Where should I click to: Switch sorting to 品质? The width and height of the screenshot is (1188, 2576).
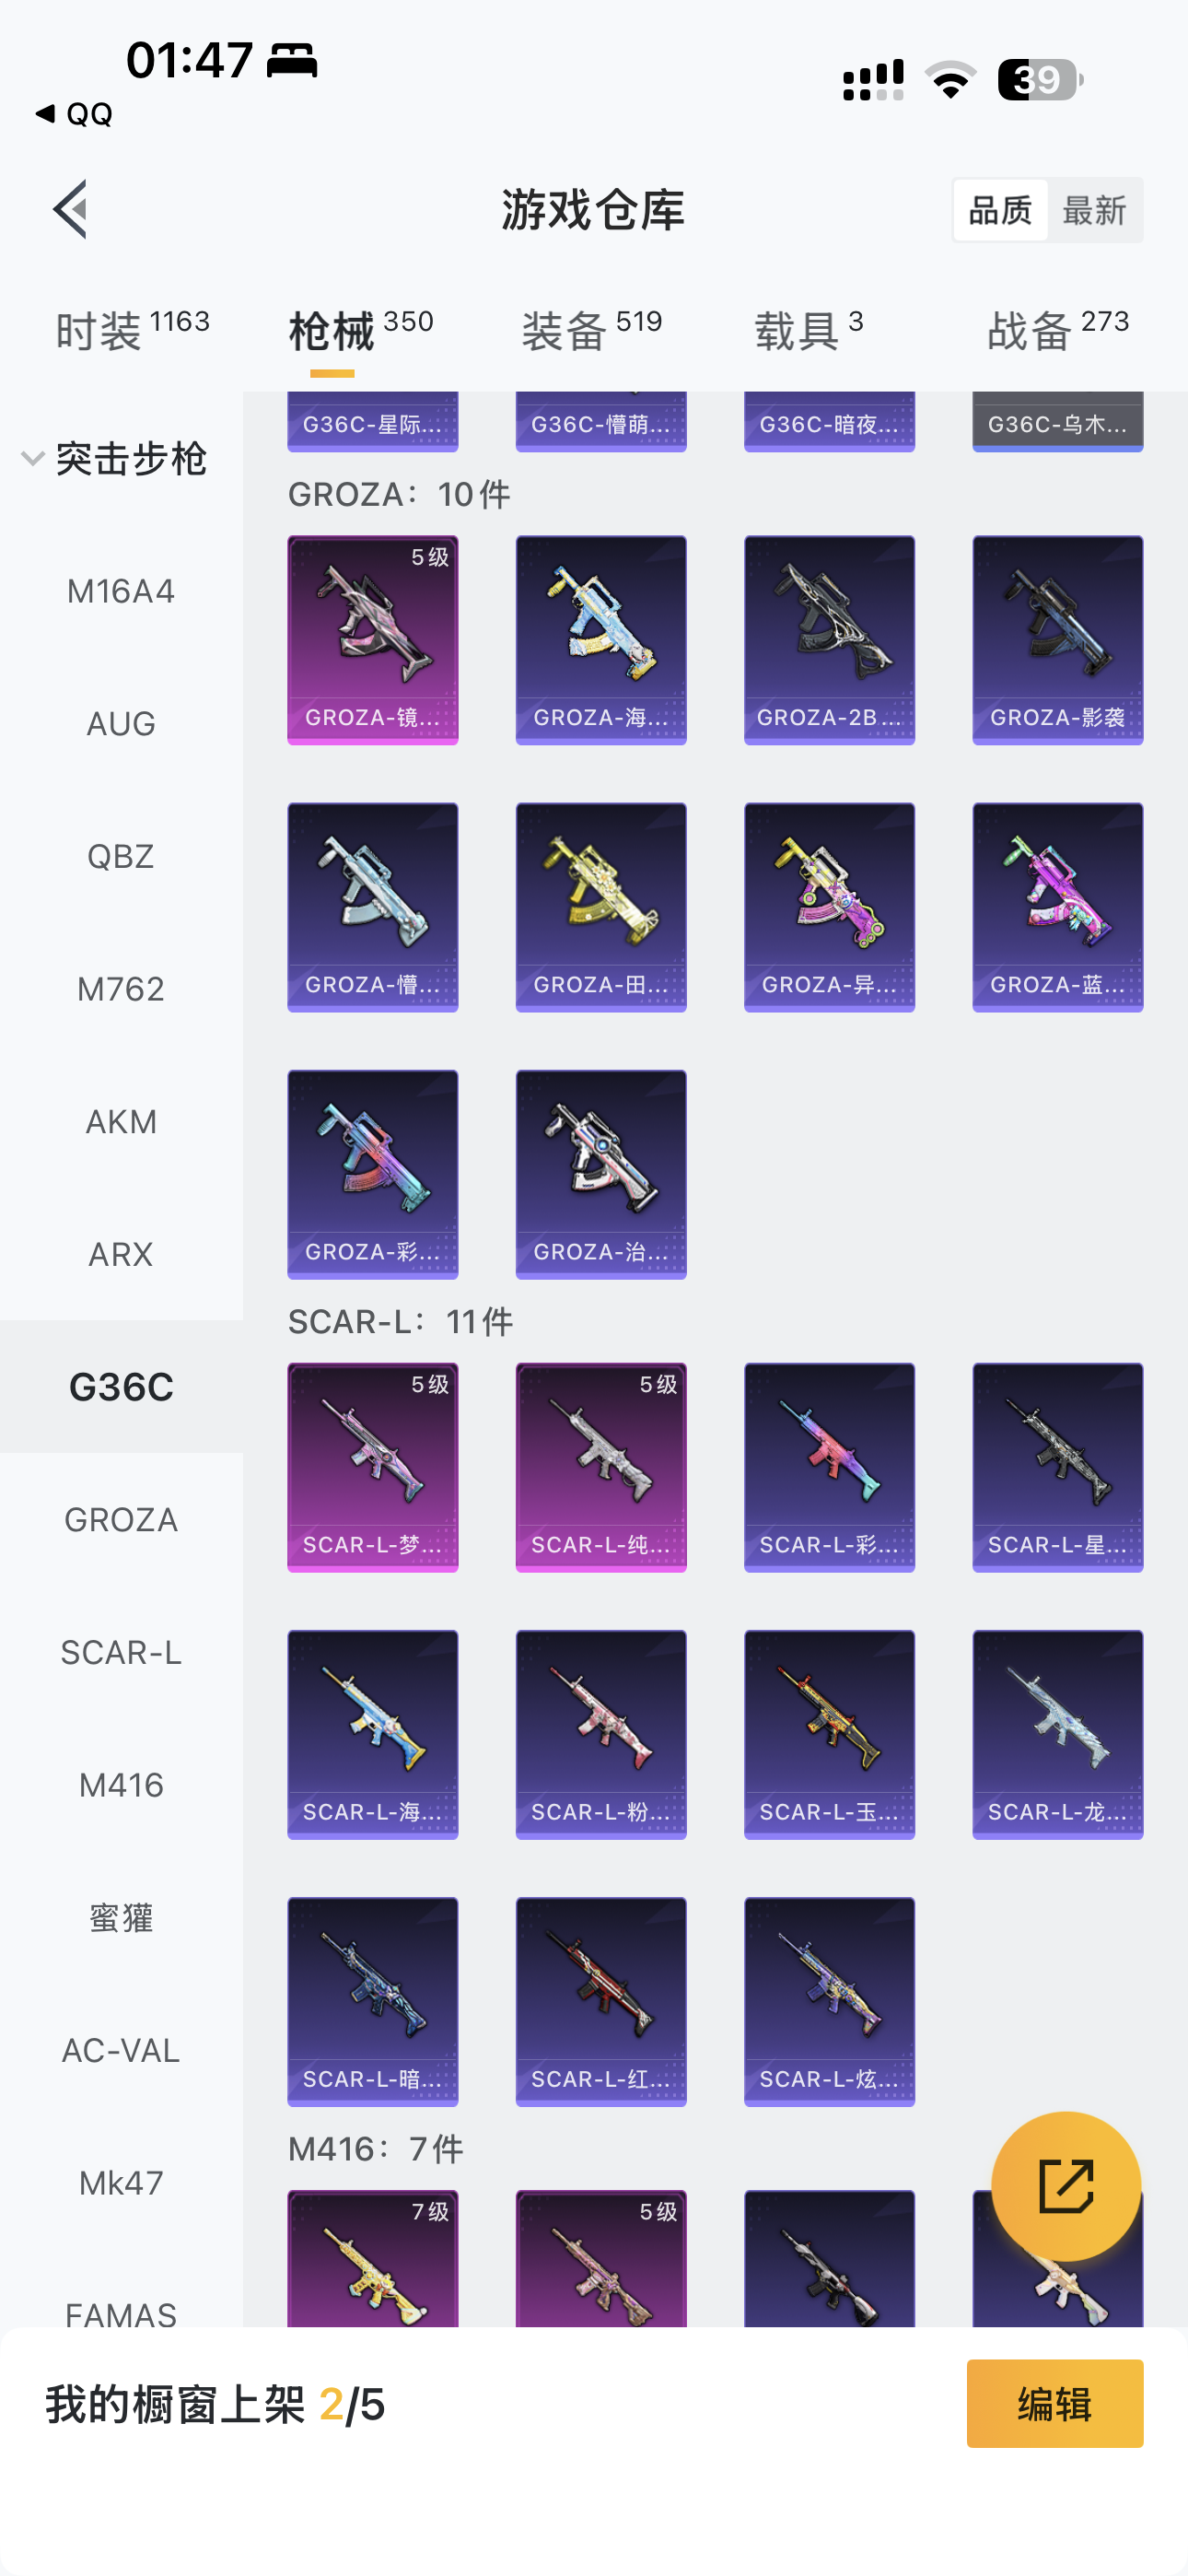(1000, 210)
